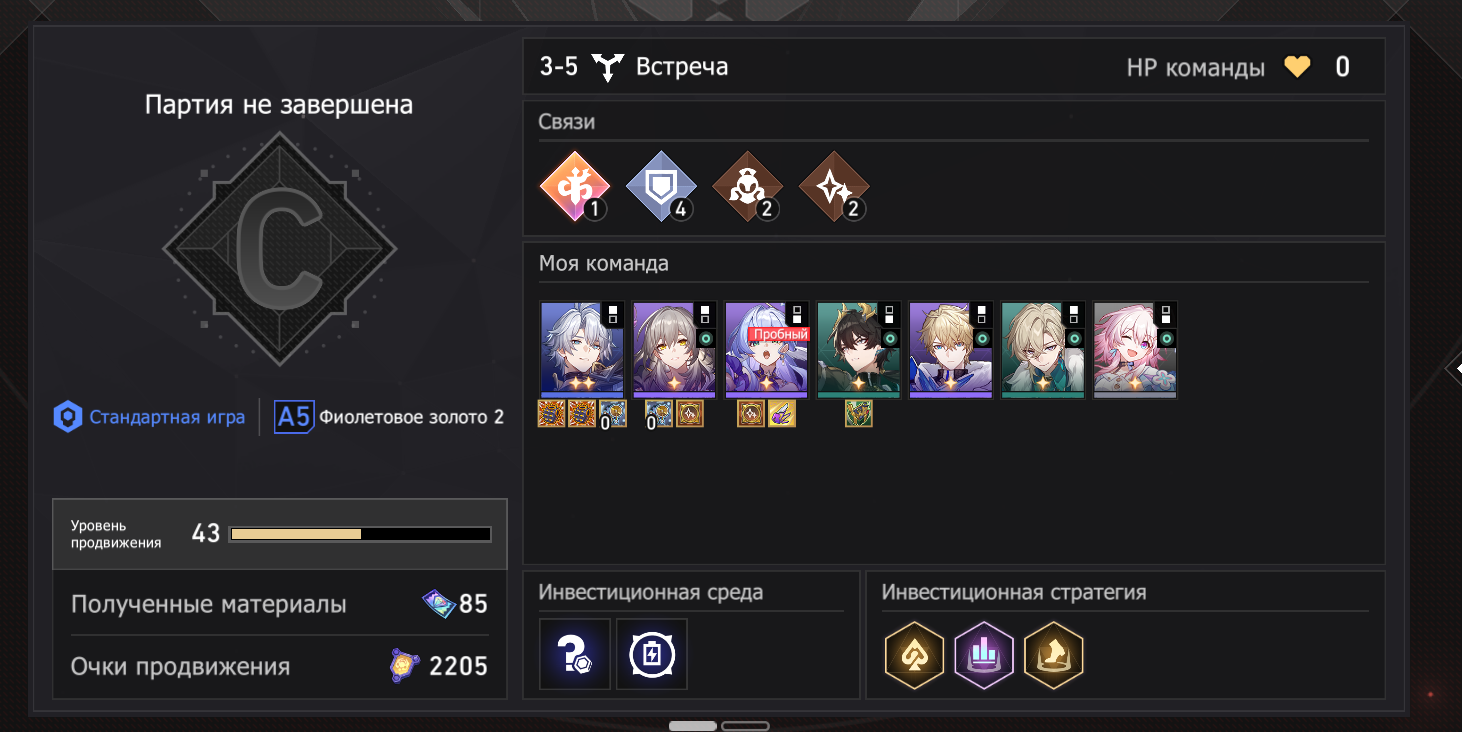Click the Уровень продвижения progress bar
Screen dimensions: 1462x732
coord(360,534)
